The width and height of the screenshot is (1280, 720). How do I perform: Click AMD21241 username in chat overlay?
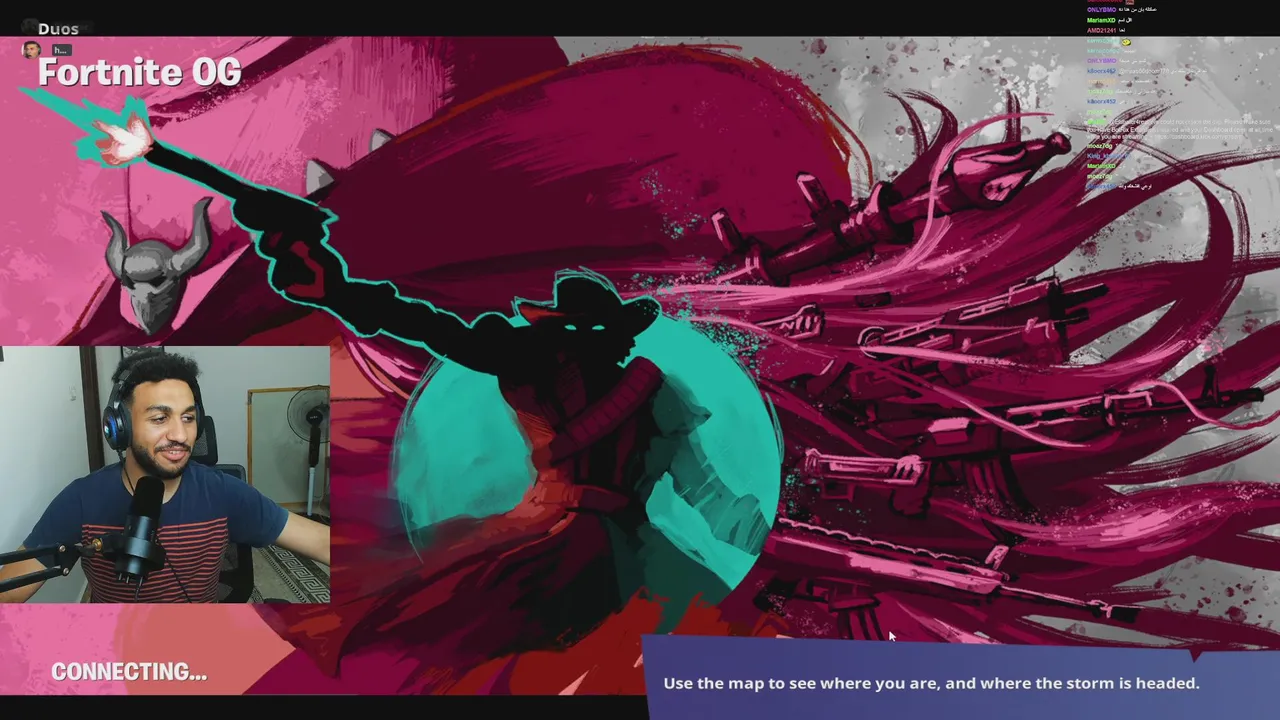tap(1101, 30)
